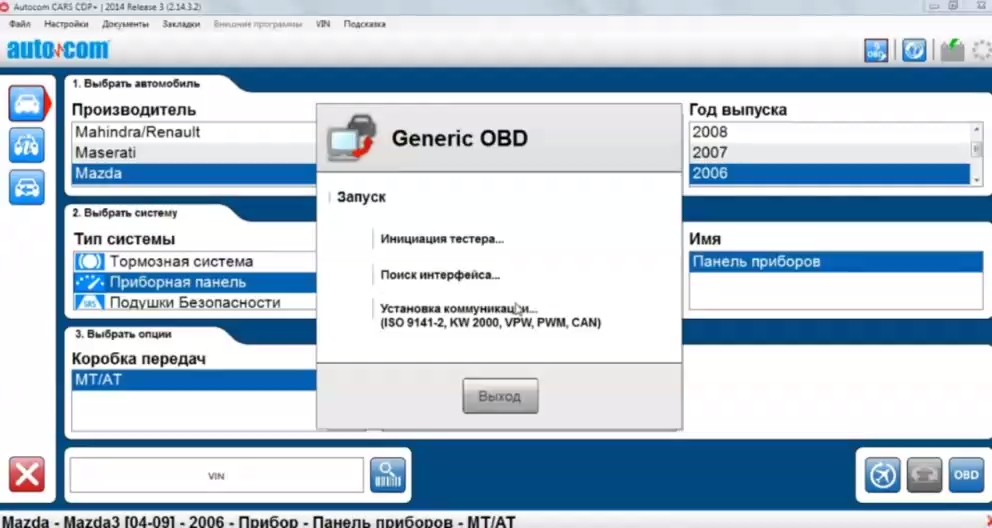Click the gray phone icon at bottom right
This screenshot has width=992, height=528.
pyautogui.click(x=924, y=475)
